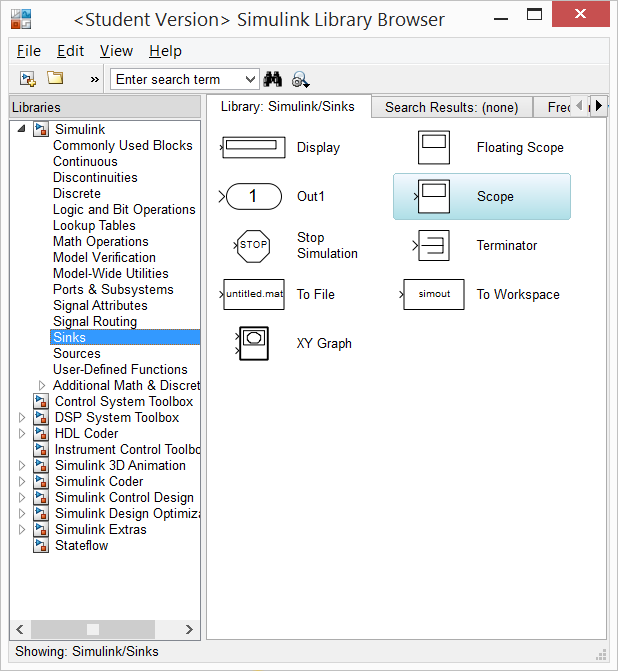The image size is (618, 671).
Task: Select the Continuous library
Action: pos(85,161)
